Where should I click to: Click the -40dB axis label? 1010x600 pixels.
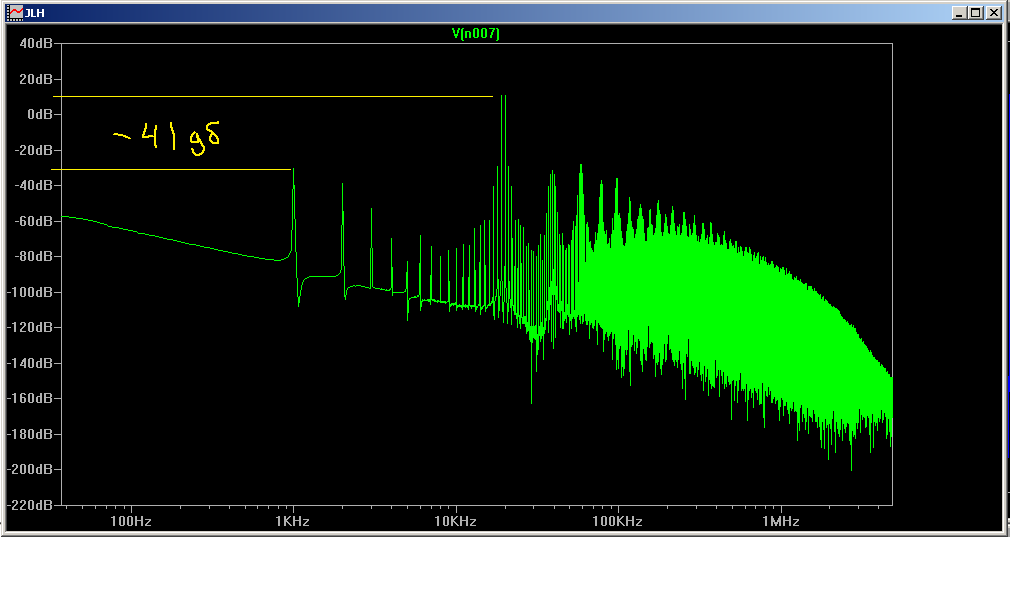[33, 186]
